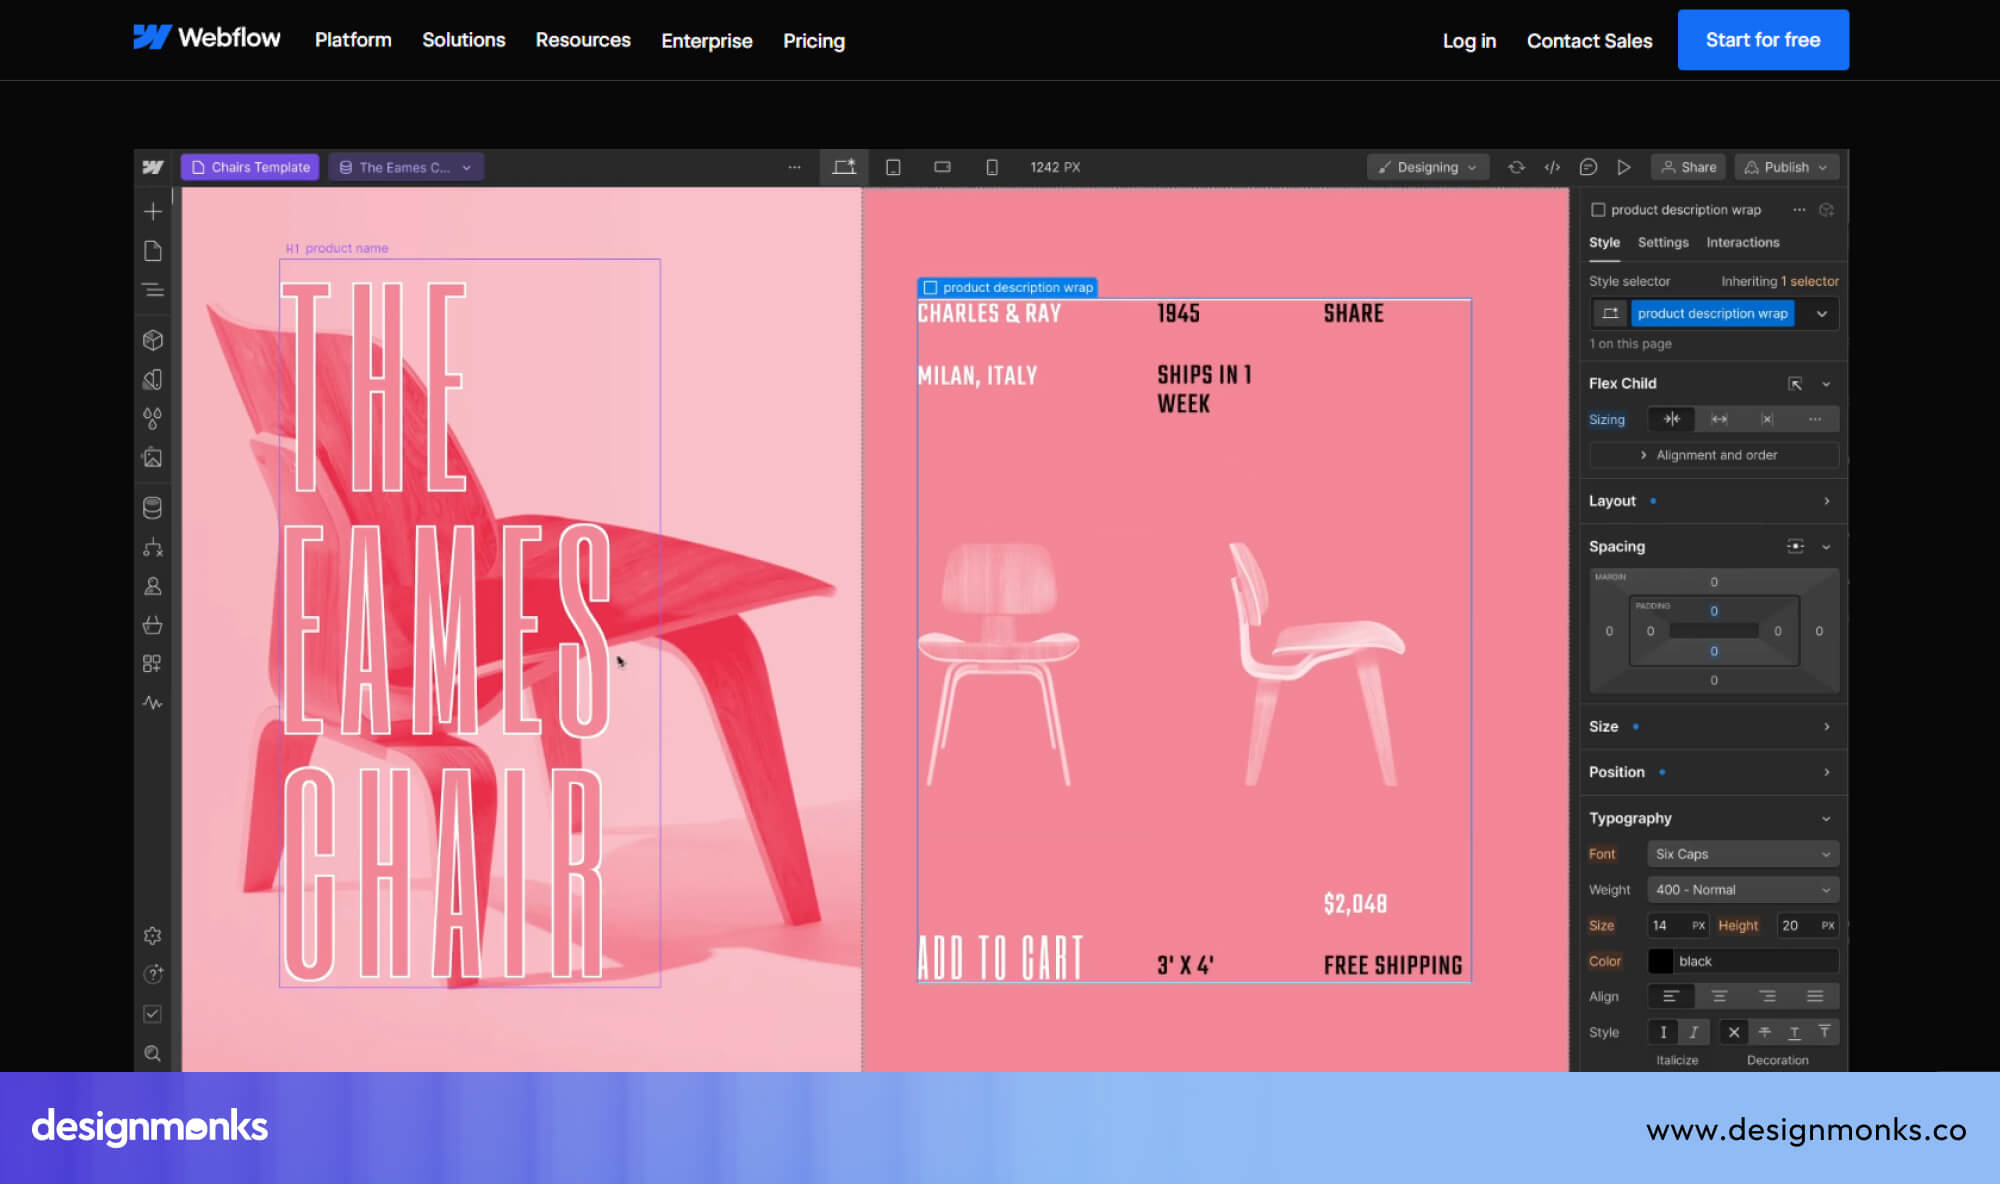Align text center in Typography
Viewport: 2000px width, 1184px height.
(x=1719, y=996)
